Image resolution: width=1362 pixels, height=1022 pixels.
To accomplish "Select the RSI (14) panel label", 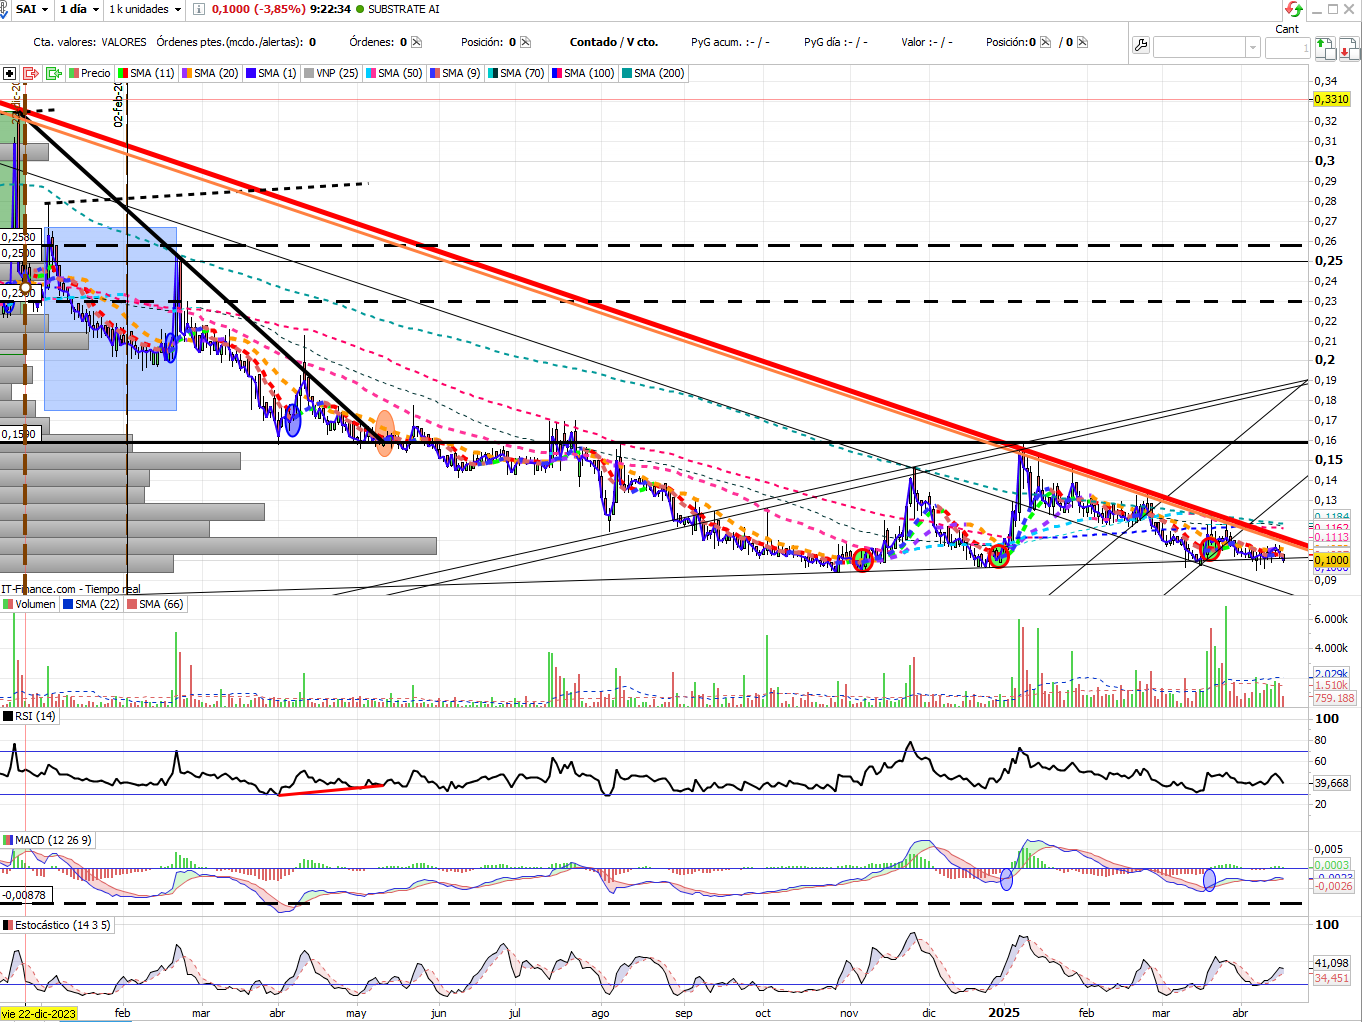I will coord(29,716).
